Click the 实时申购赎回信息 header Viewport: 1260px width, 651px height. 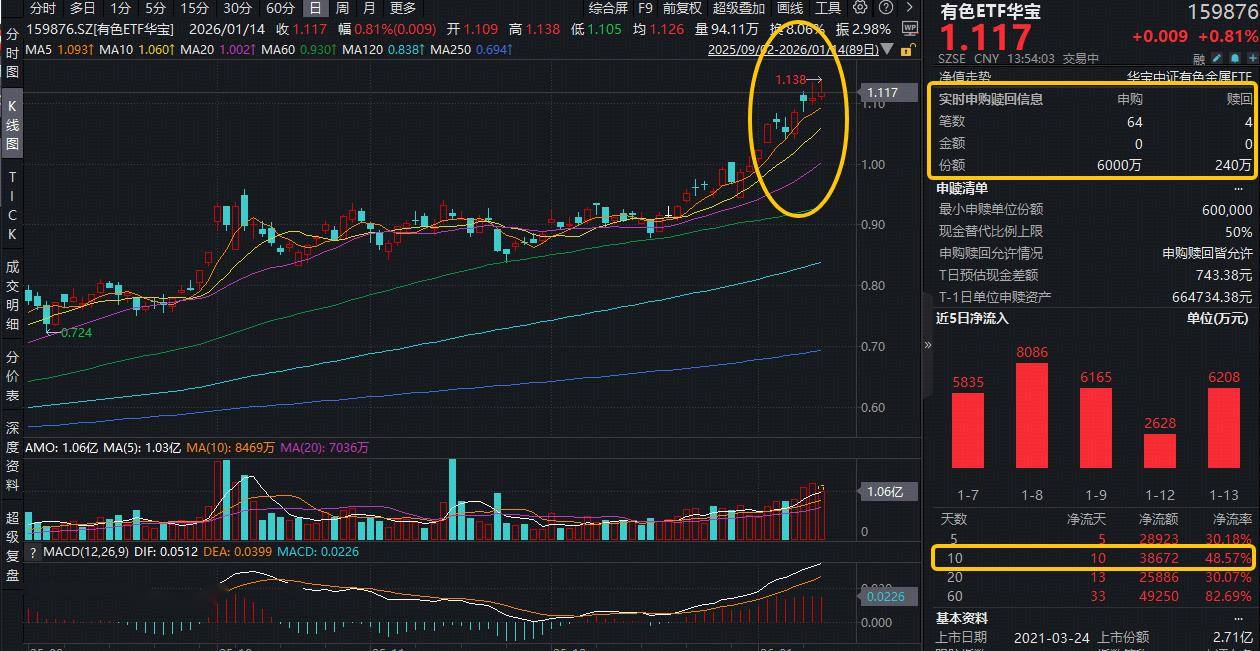pyautogui.click(x=990, y=99)
